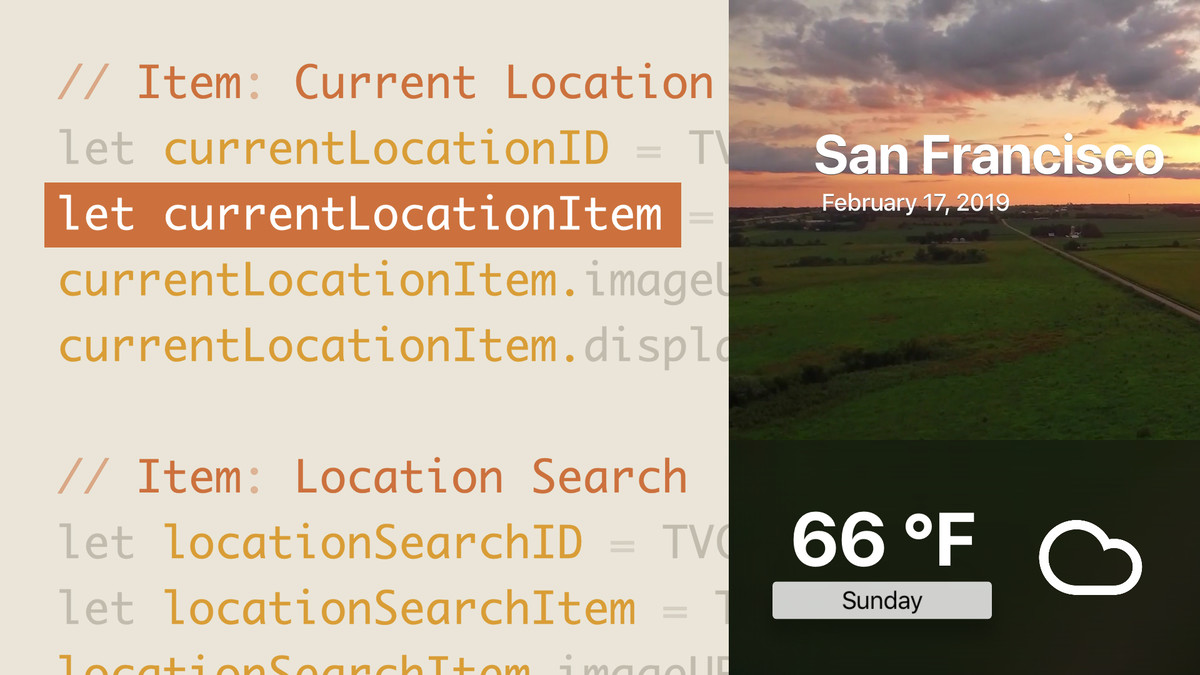Screen dimensions: 1200x675
Task: Click the currentLocationItem.displ code line
Action: pos(393,347)
